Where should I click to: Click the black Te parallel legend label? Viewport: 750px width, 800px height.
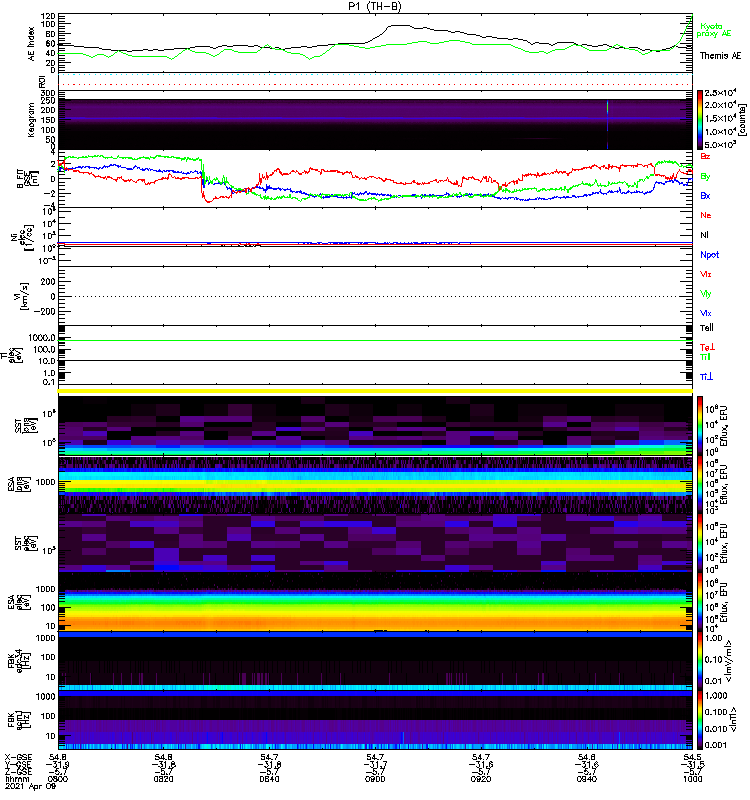(x=707, y=328)
